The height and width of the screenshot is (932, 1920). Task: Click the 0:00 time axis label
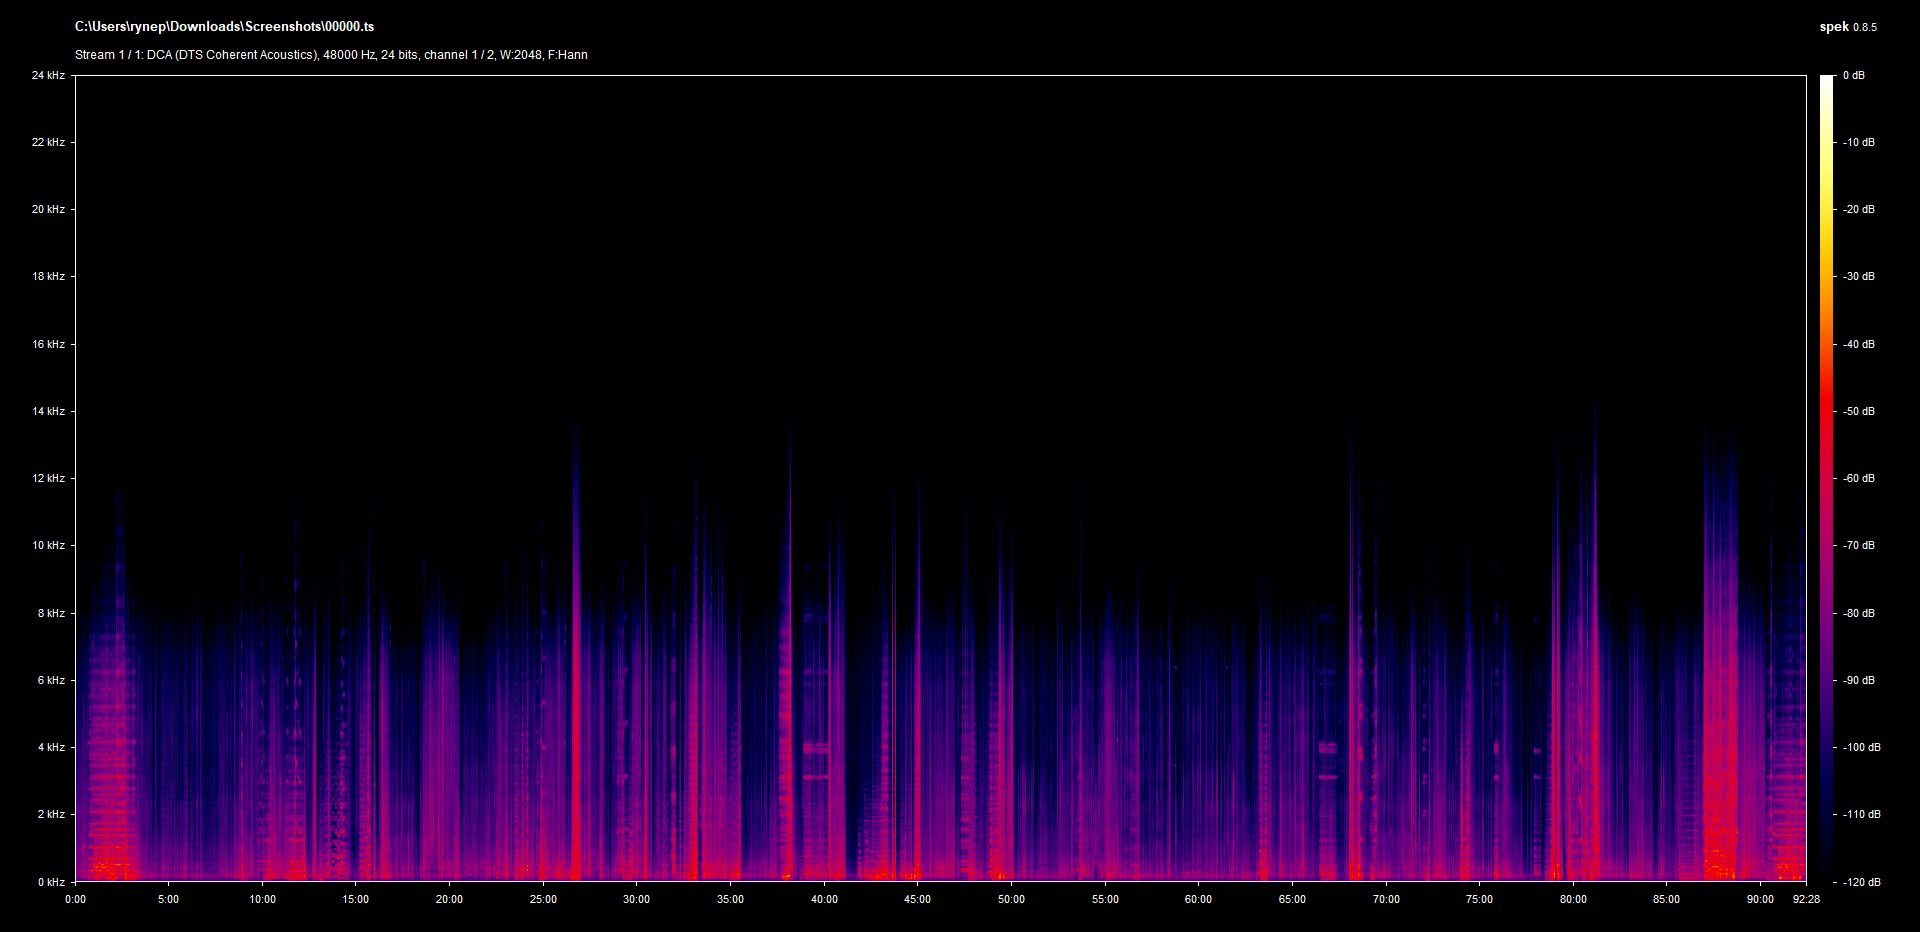(76, 899)
